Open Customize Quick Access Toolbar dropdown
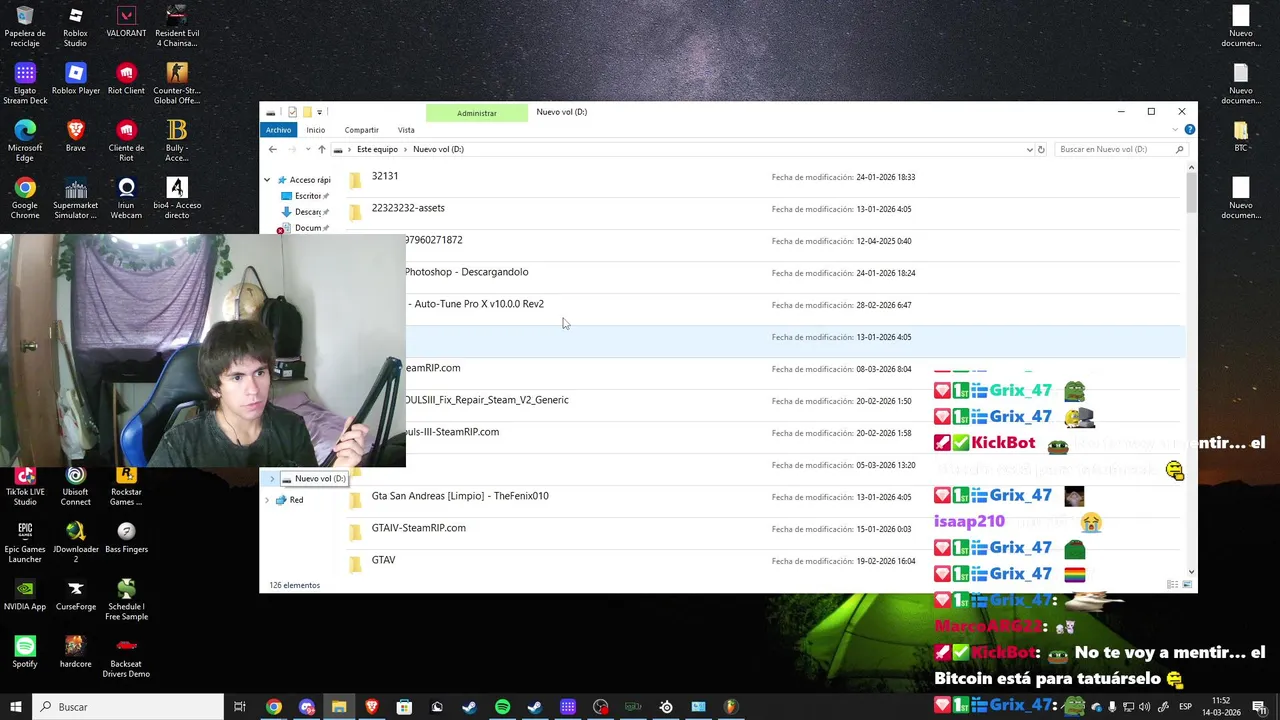Screen dimensions: 1280x720 [319, 112]
